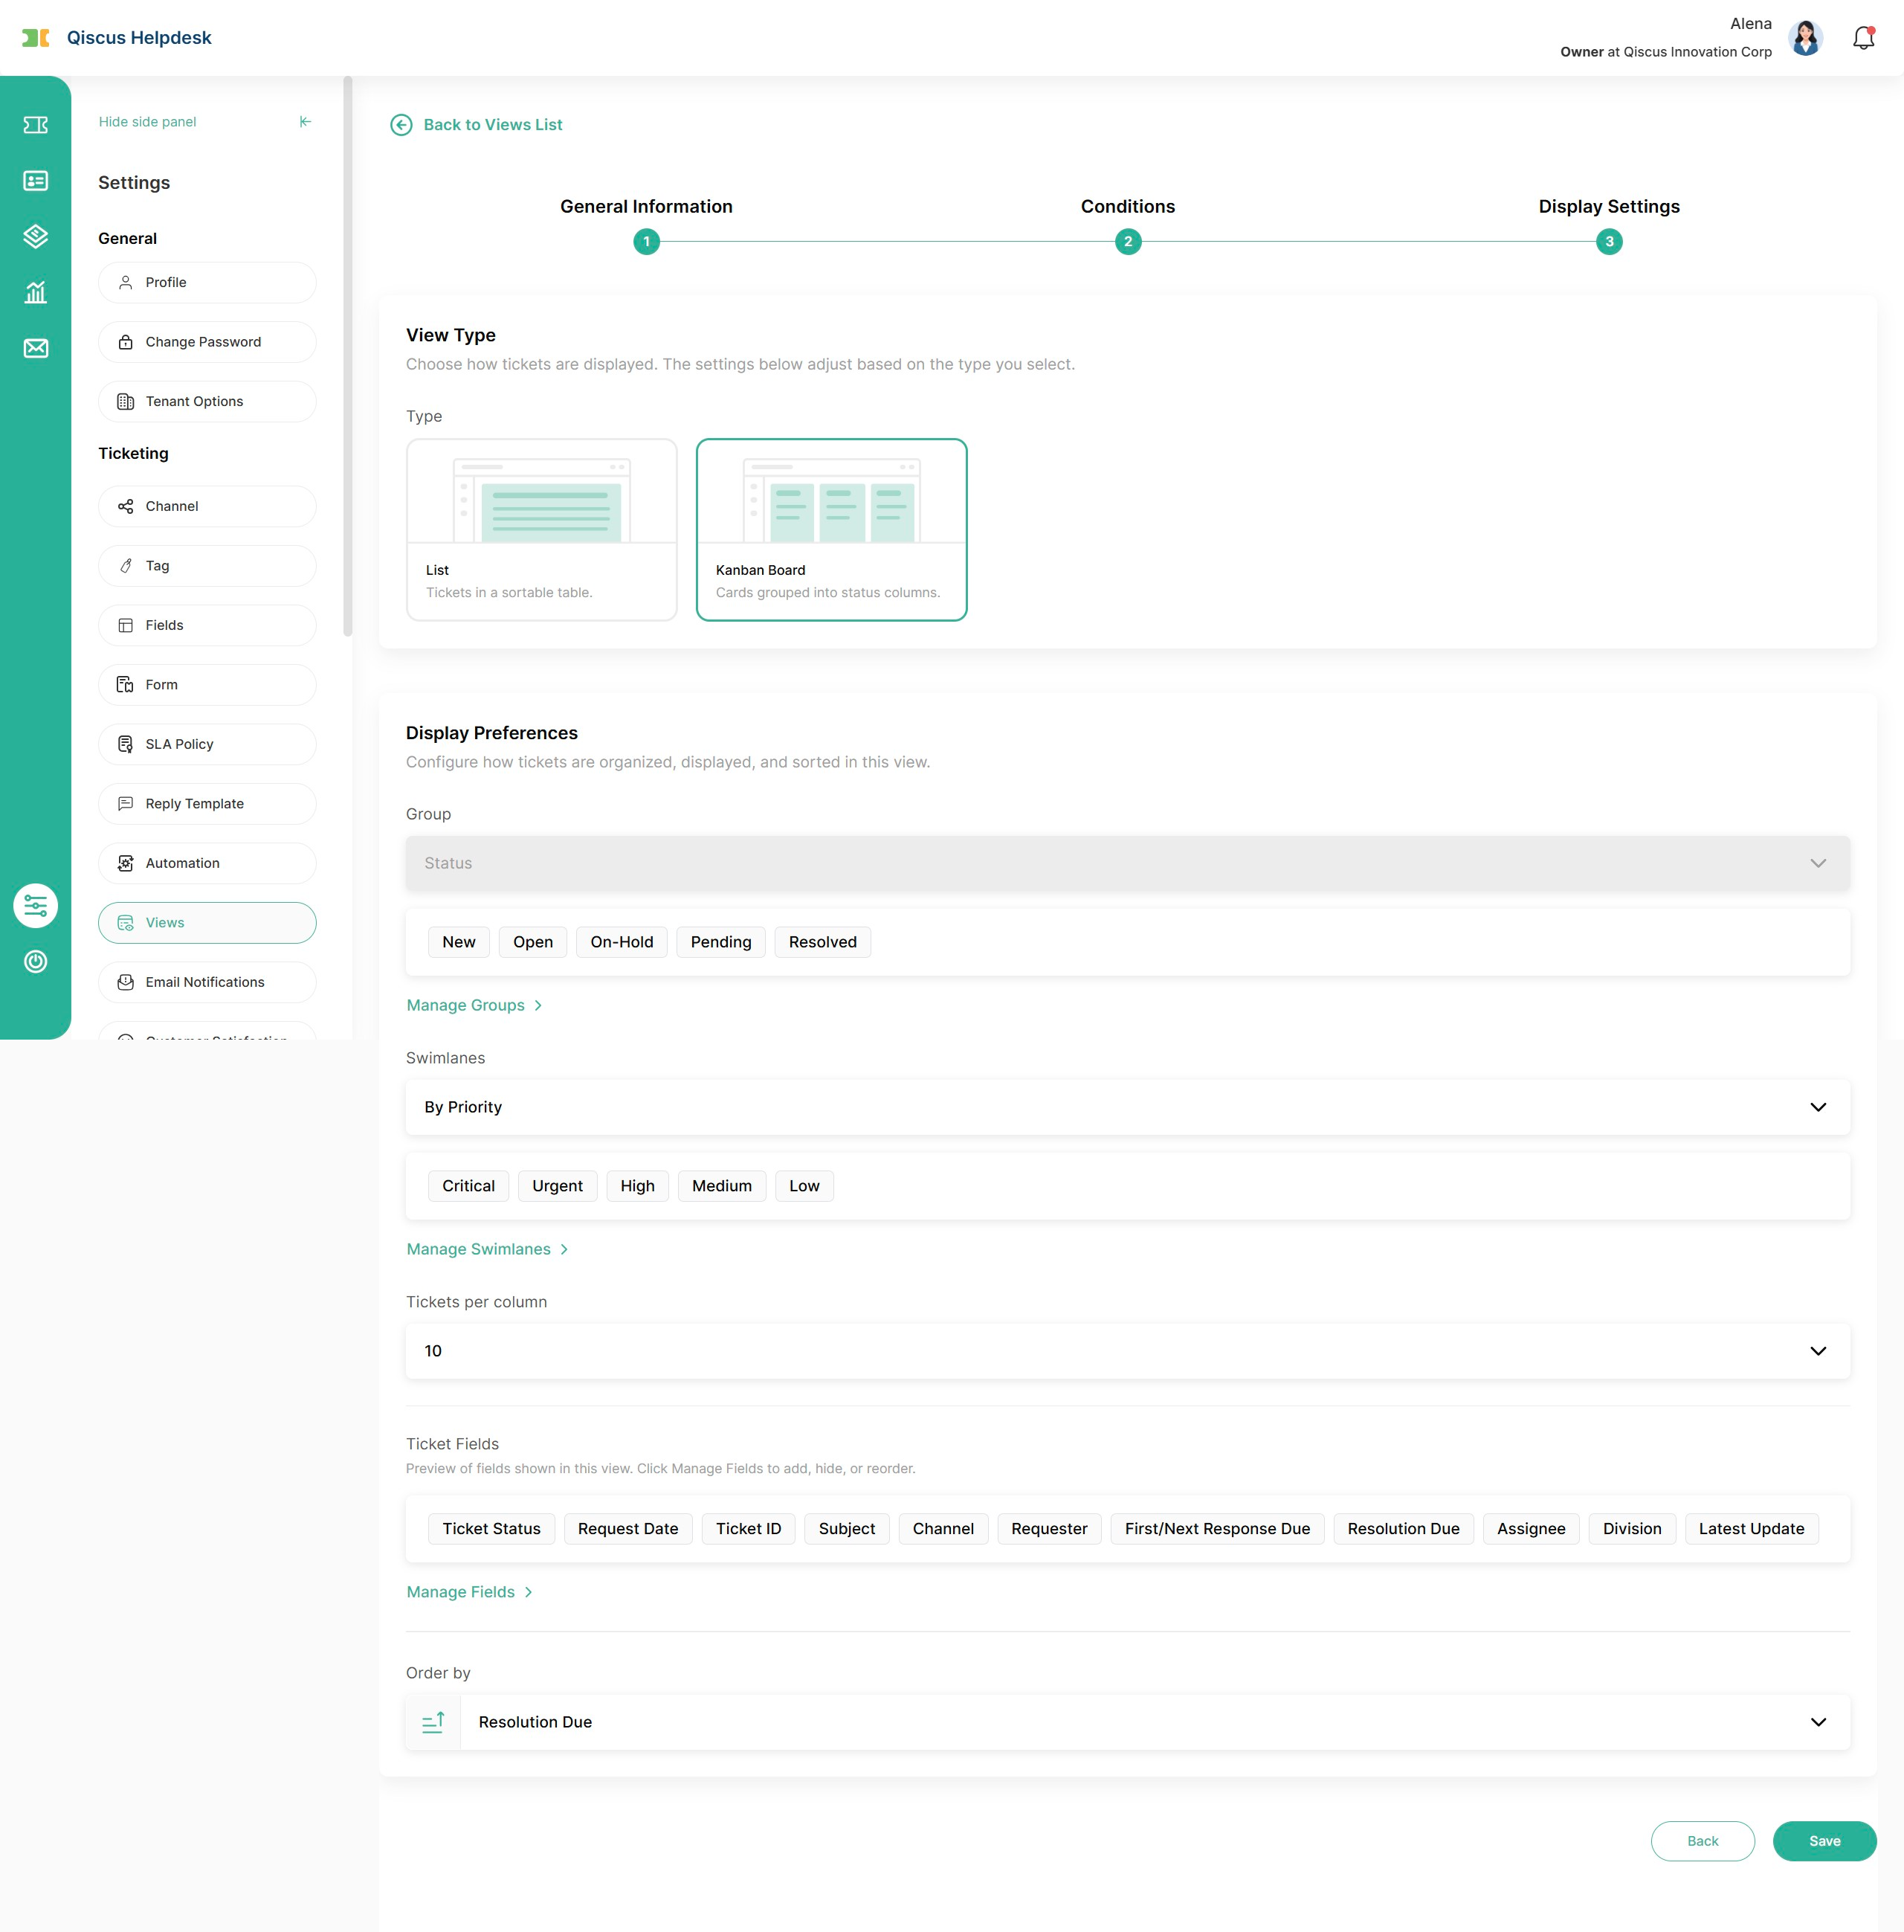Save the view settings
Image resolution: width=1904 pixels, height=1932 pixels.
point(1825,1841)
